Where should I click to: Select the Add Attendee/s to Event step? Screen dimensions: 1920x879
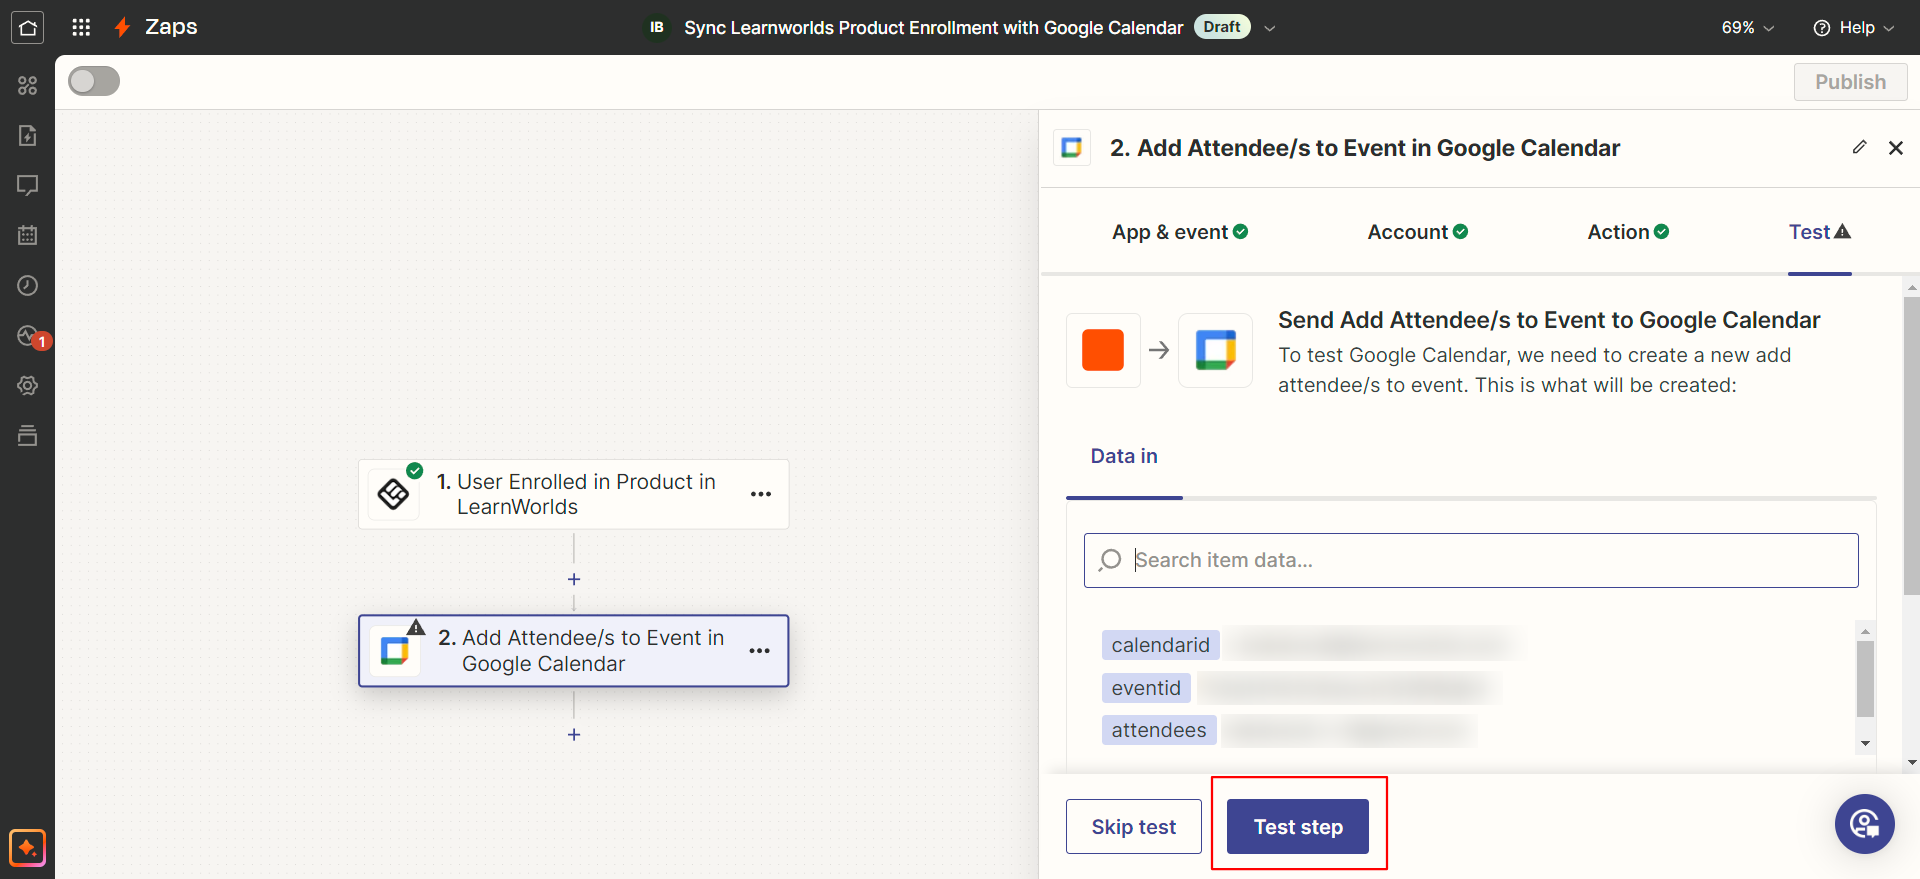(574, 651)
